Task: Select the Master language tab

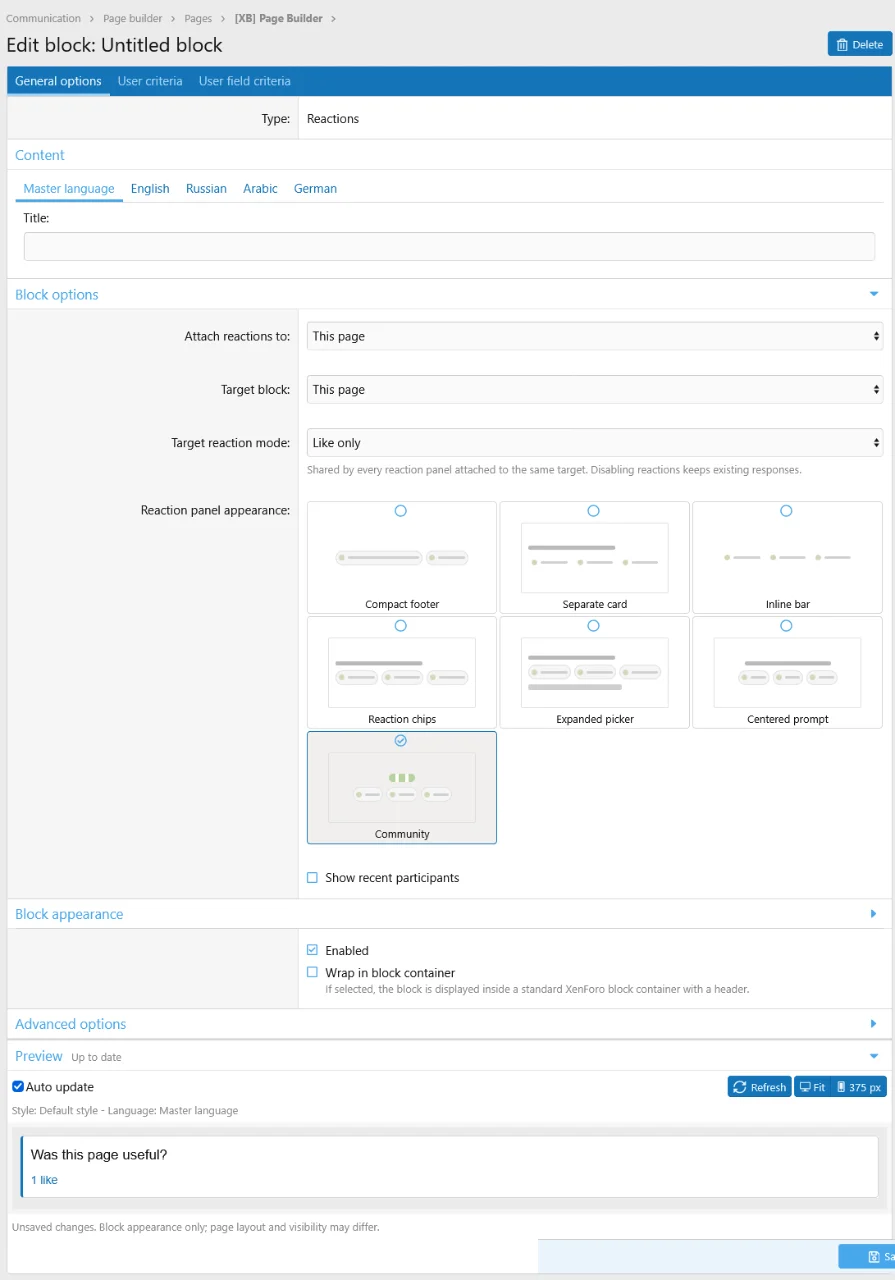Action: tap(69, 189)
